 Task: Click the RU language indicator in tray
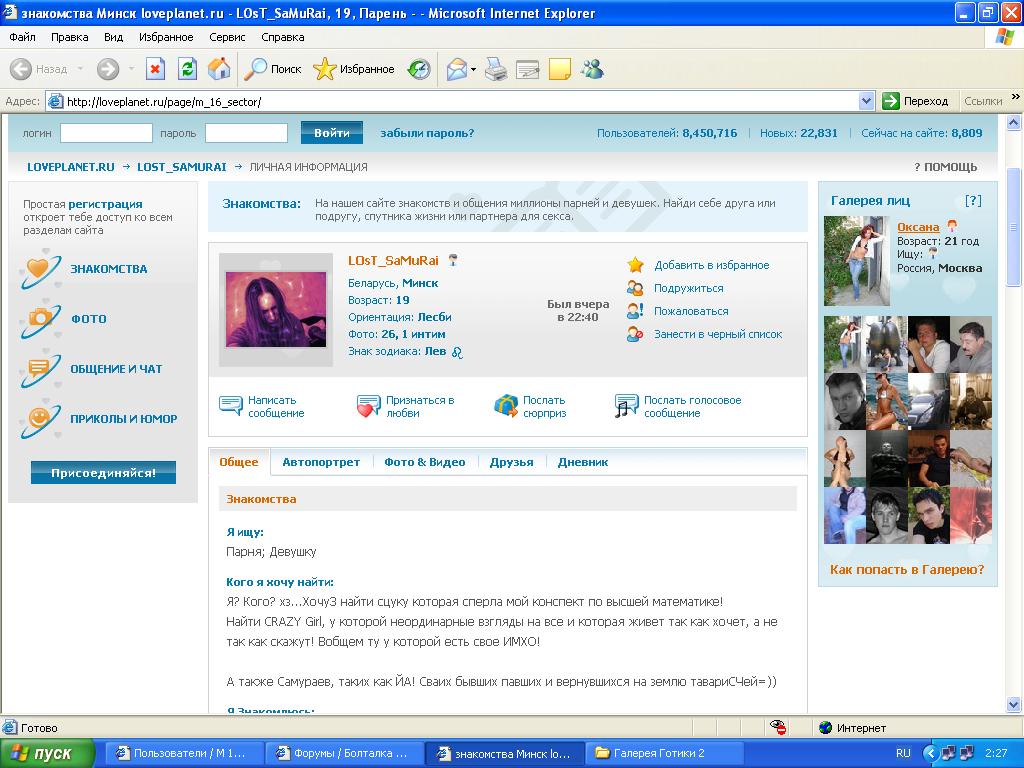[903, 754]
